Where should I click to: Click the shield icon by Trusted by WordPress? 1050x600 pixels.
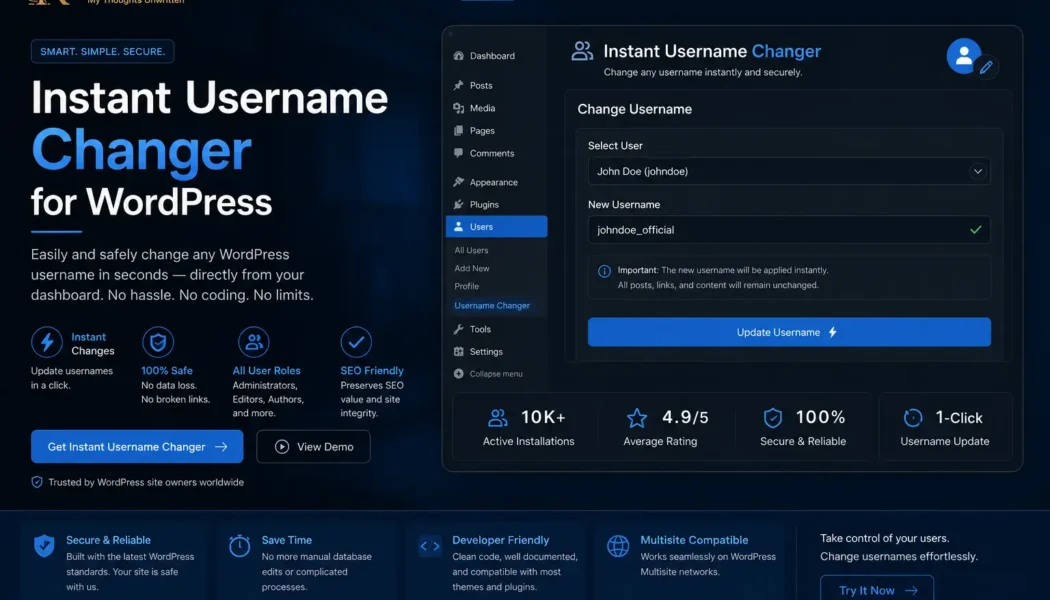click(37, 482)
